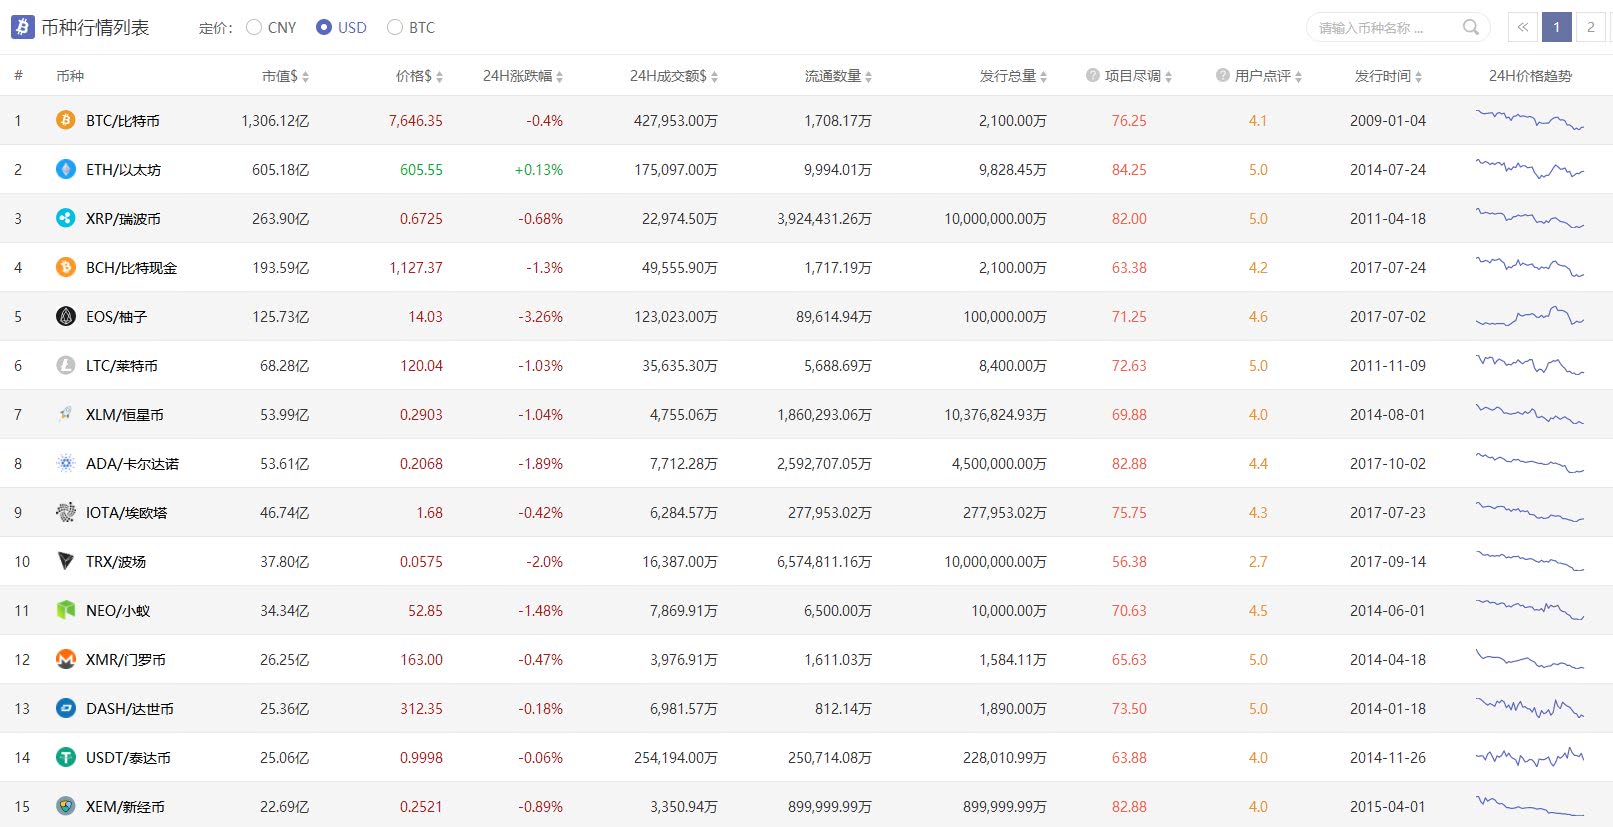Click the search magnifier icon
1613x827 pixels.
pyautogui.click(x=1470, y=27)
